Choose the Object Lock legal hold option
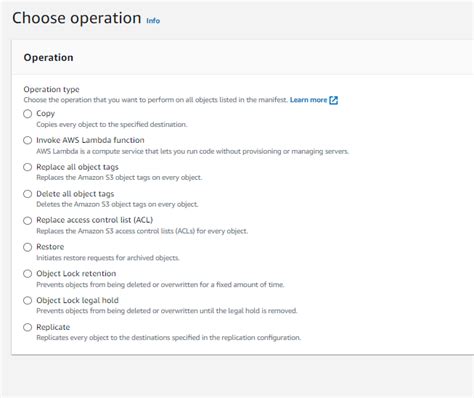474x398 pixels. pyautogui.click(x=28, y=300)
